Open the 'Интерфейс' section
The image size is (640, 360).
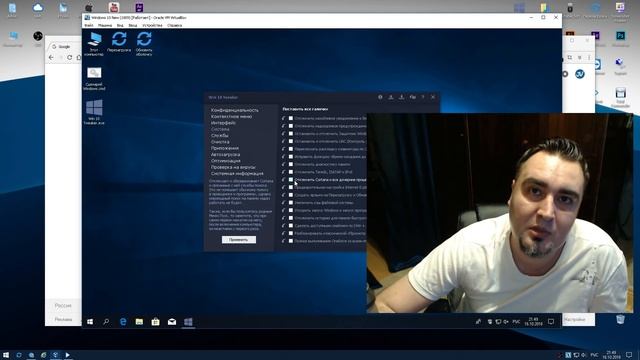[223, 123]
